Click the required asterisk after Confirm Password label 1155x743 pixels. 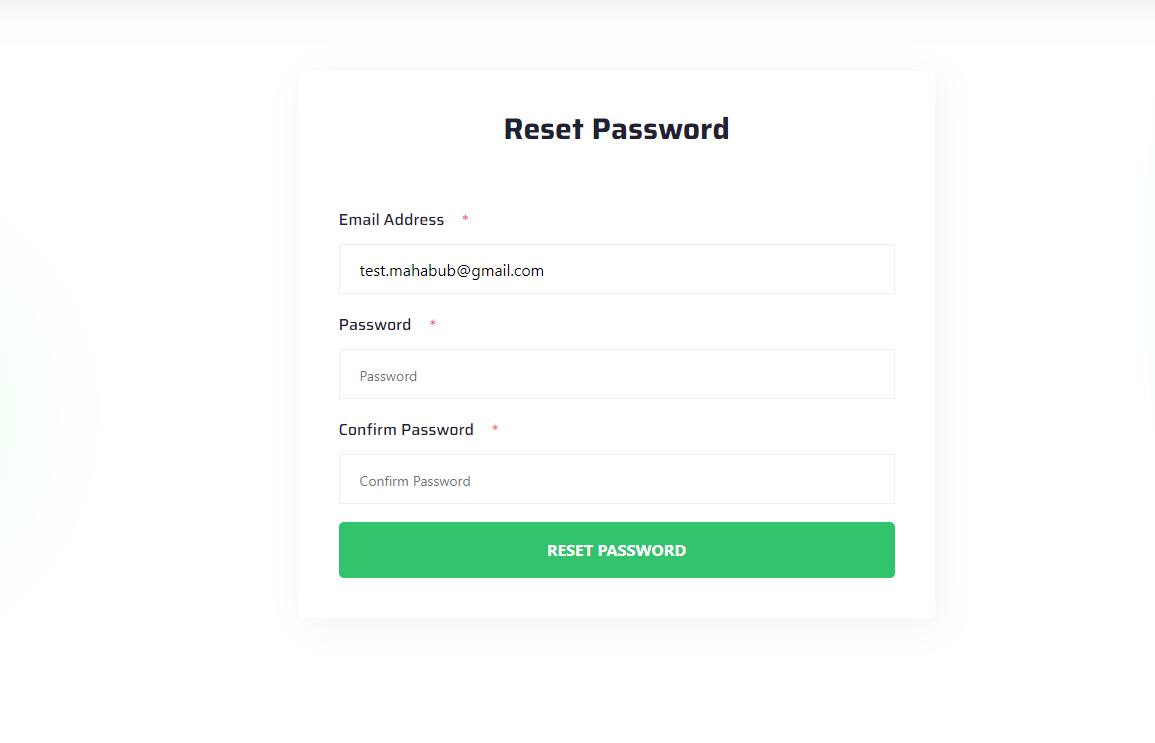pos(495,429)
